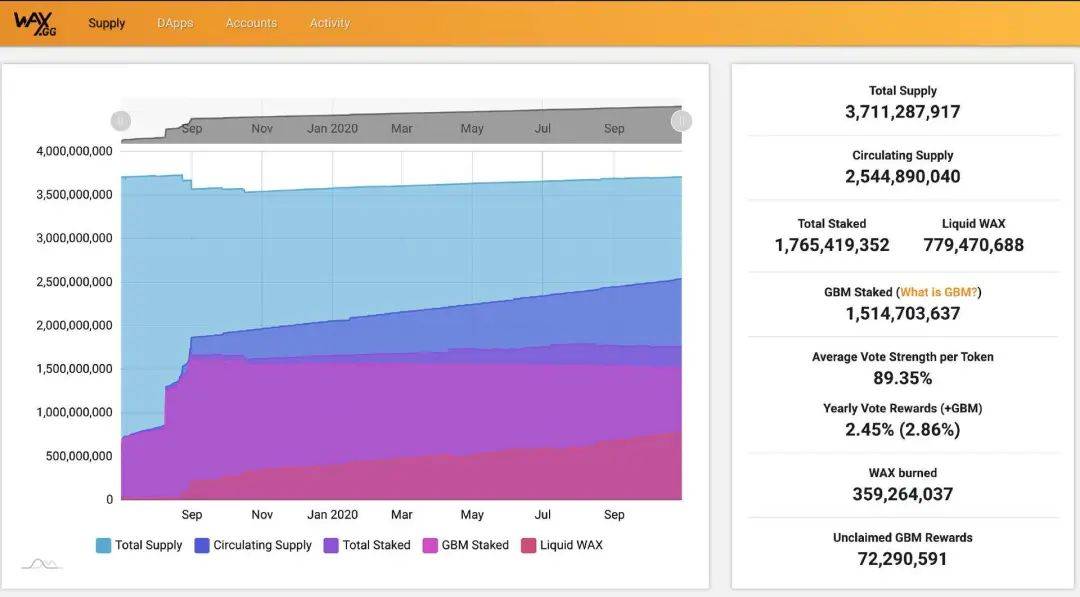Go to the Accounts page
The image size is (1080, 597).
(x=251, y=23)
